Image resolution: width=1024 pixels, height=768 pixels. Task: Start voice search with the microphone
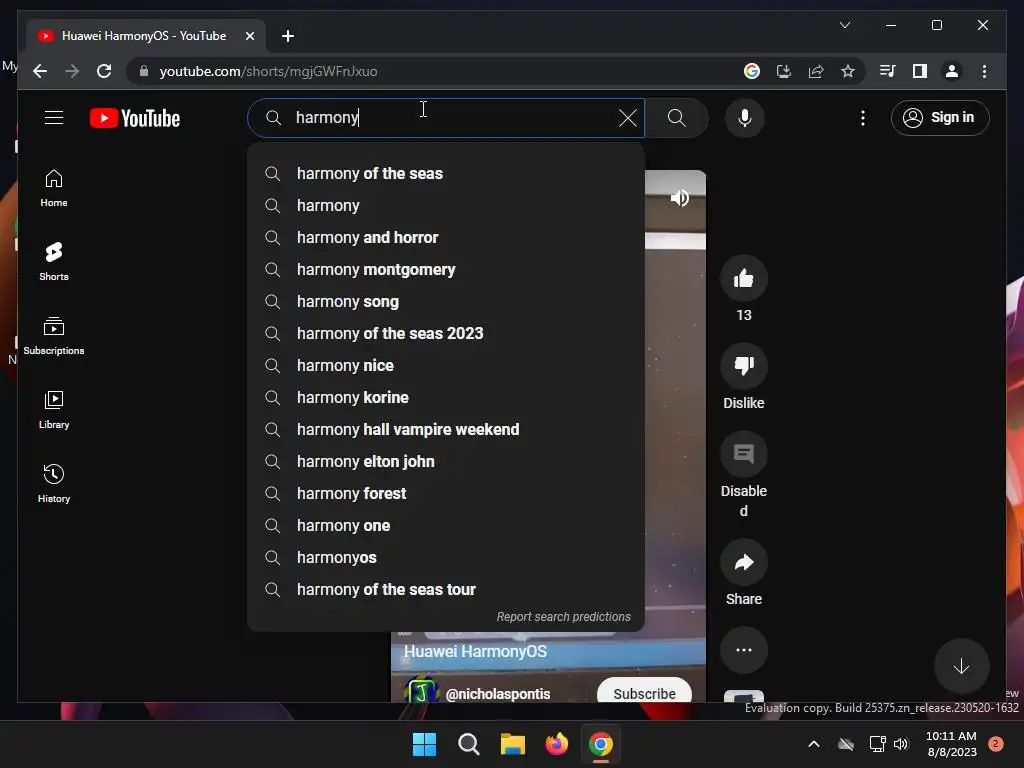click(x=744, y=118)
